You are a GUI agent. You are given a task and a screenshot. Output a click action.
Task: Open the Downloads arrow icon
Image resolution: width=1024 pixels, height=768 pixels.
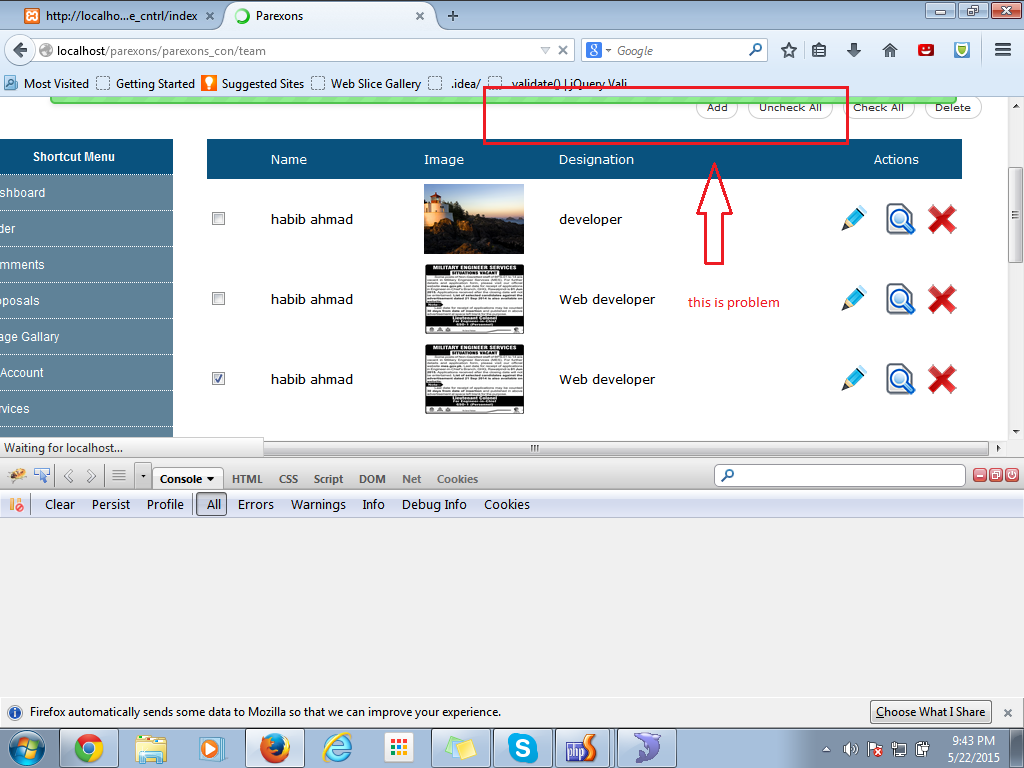854,50
